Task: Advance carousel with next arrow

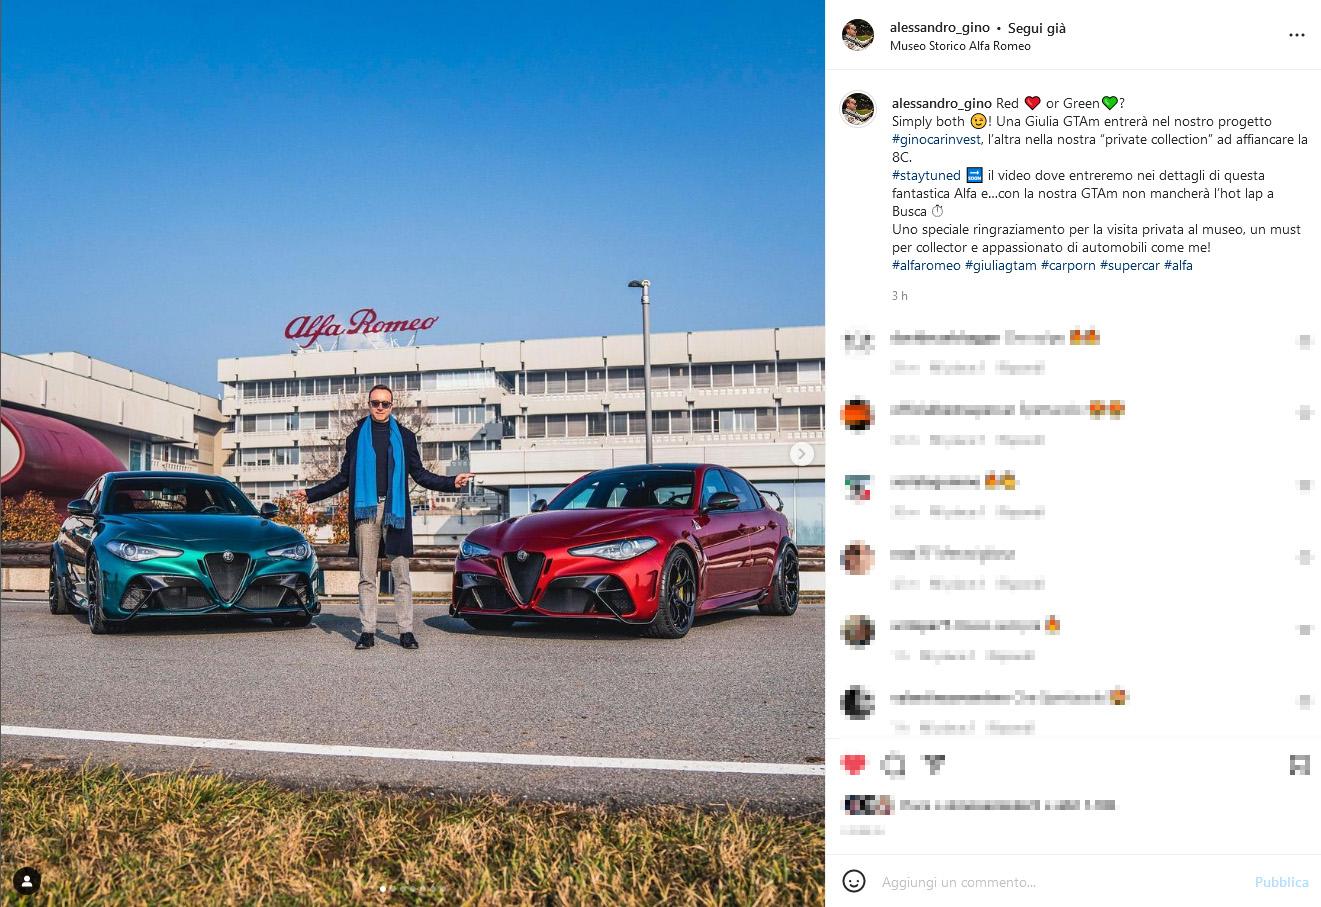Action: click(801, 454)
